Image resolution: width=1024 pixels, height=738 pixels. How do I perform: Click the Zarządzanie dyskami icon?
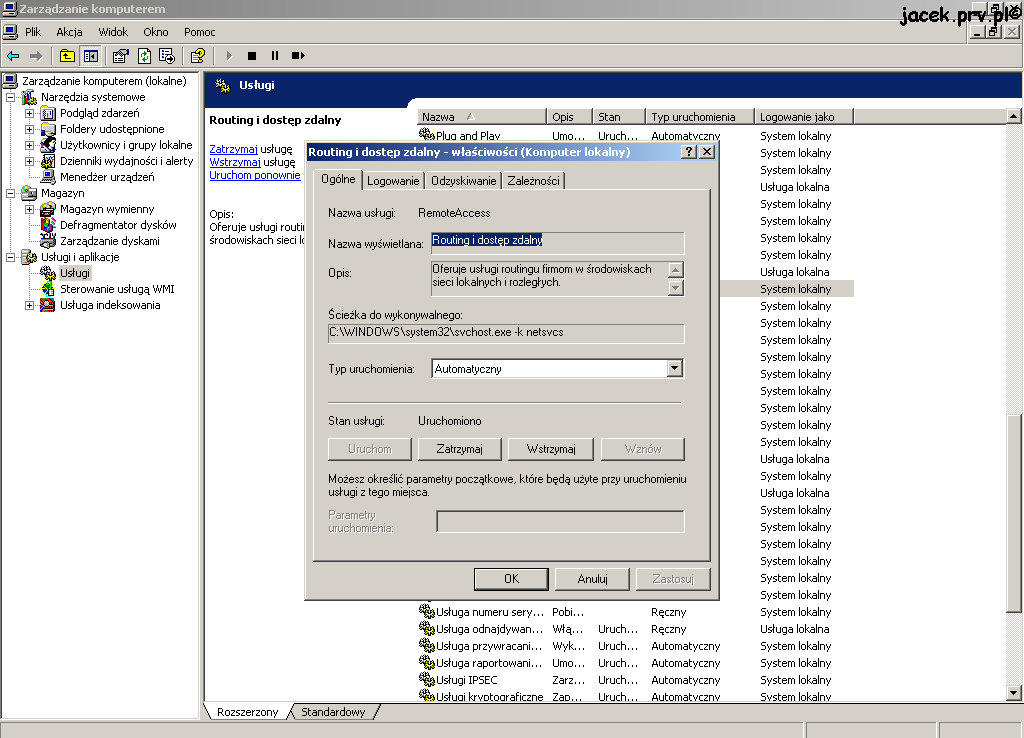point(48,241)
